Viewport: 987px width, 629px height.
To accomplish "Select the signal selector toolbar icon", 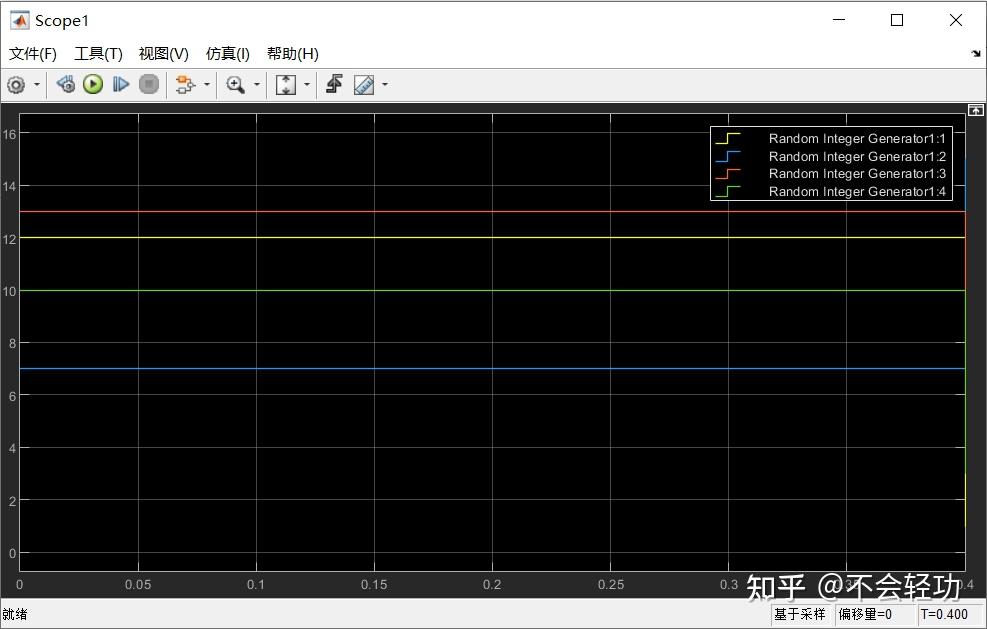I will pyautogui.click(x=186, y=84).
